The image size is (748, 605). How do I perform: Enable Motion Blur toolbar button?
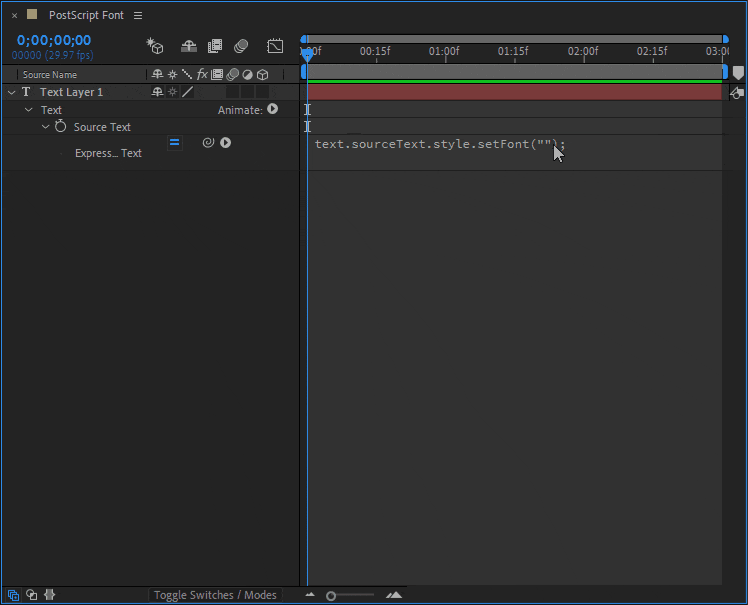(x=241, y=46)
